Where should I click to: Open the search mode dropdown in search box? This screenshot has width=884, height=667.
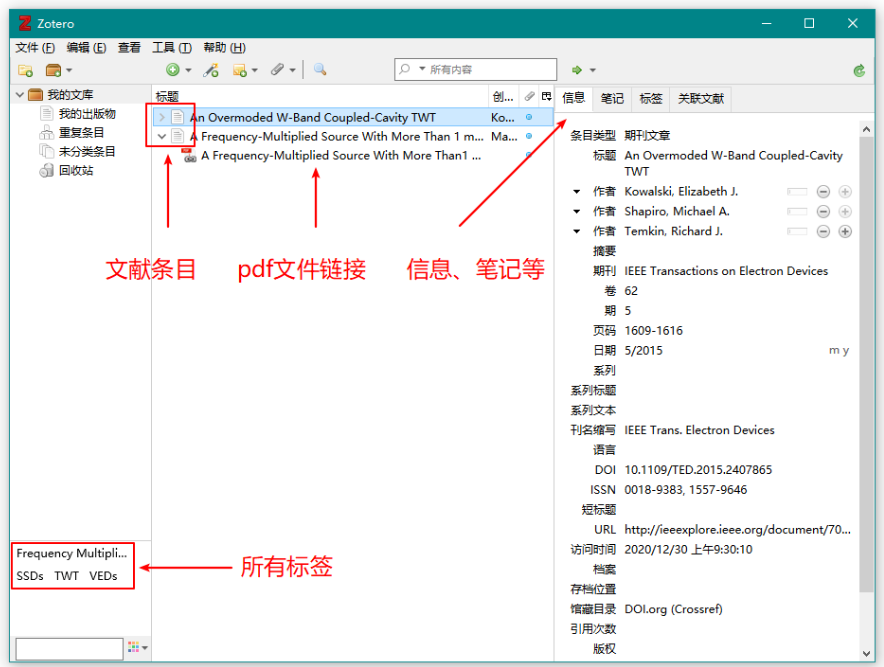click(x=422, y=69)
